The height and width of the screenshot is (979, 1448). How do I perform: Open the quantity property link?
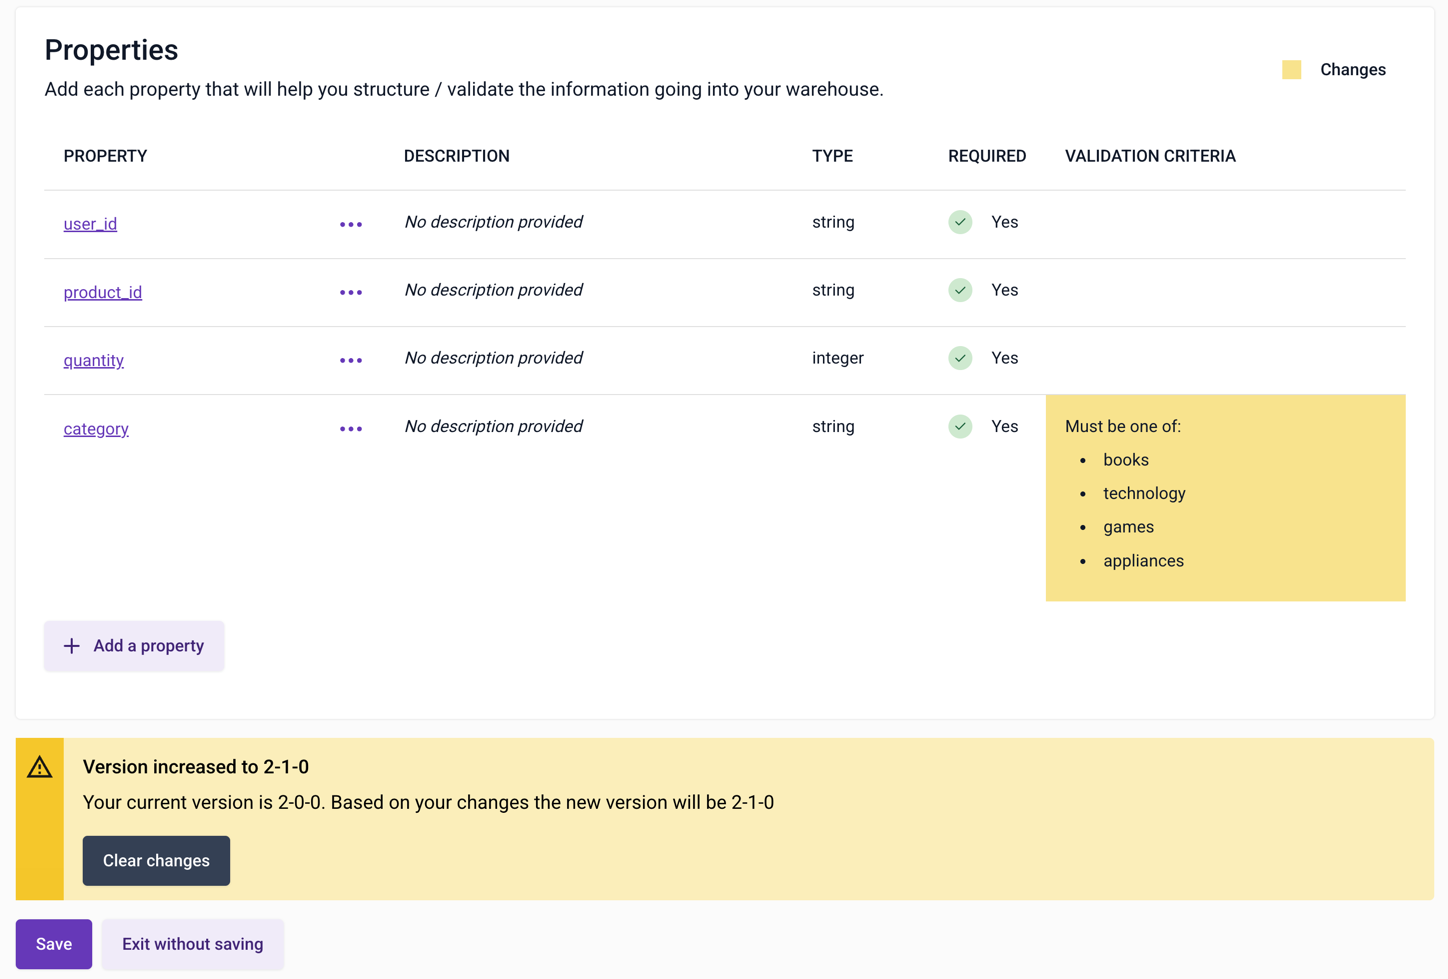point(94,360)
